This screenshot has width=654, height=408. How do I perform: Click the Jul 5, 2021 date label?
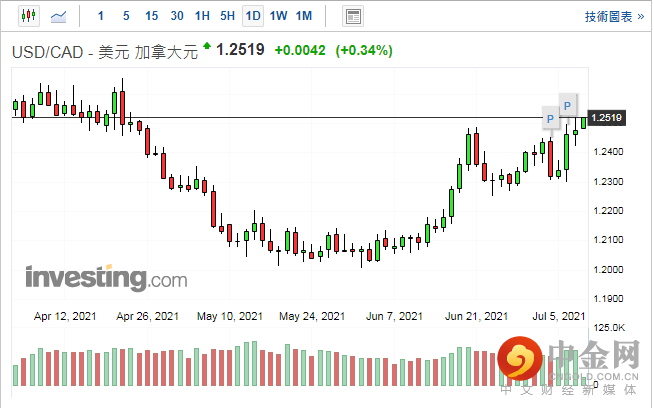[x=558, y=316]
